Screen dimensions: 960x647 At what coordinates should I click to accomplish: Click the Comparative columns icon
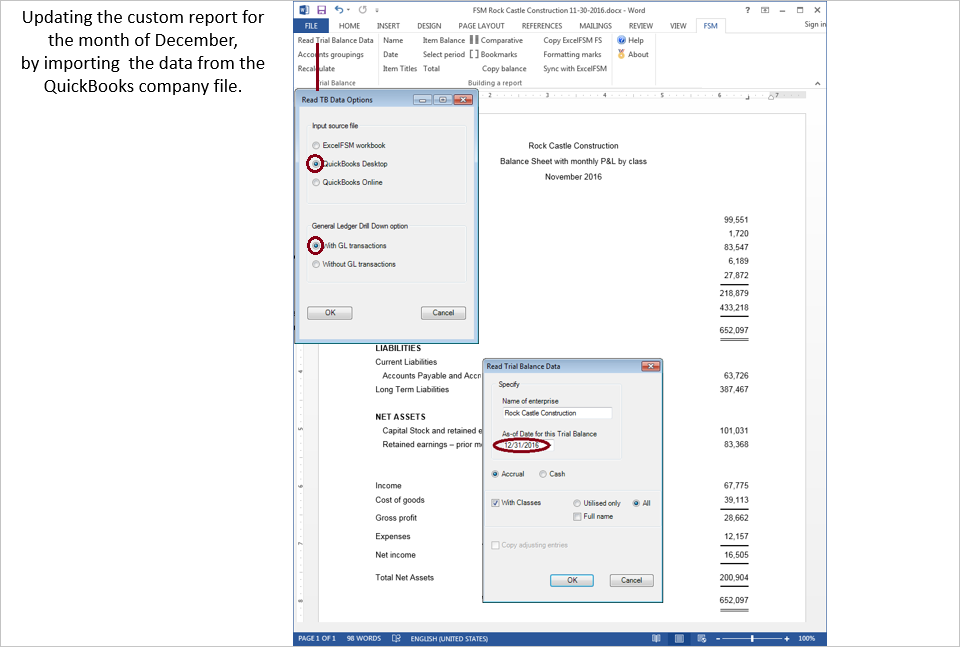[x=474, y=40]
